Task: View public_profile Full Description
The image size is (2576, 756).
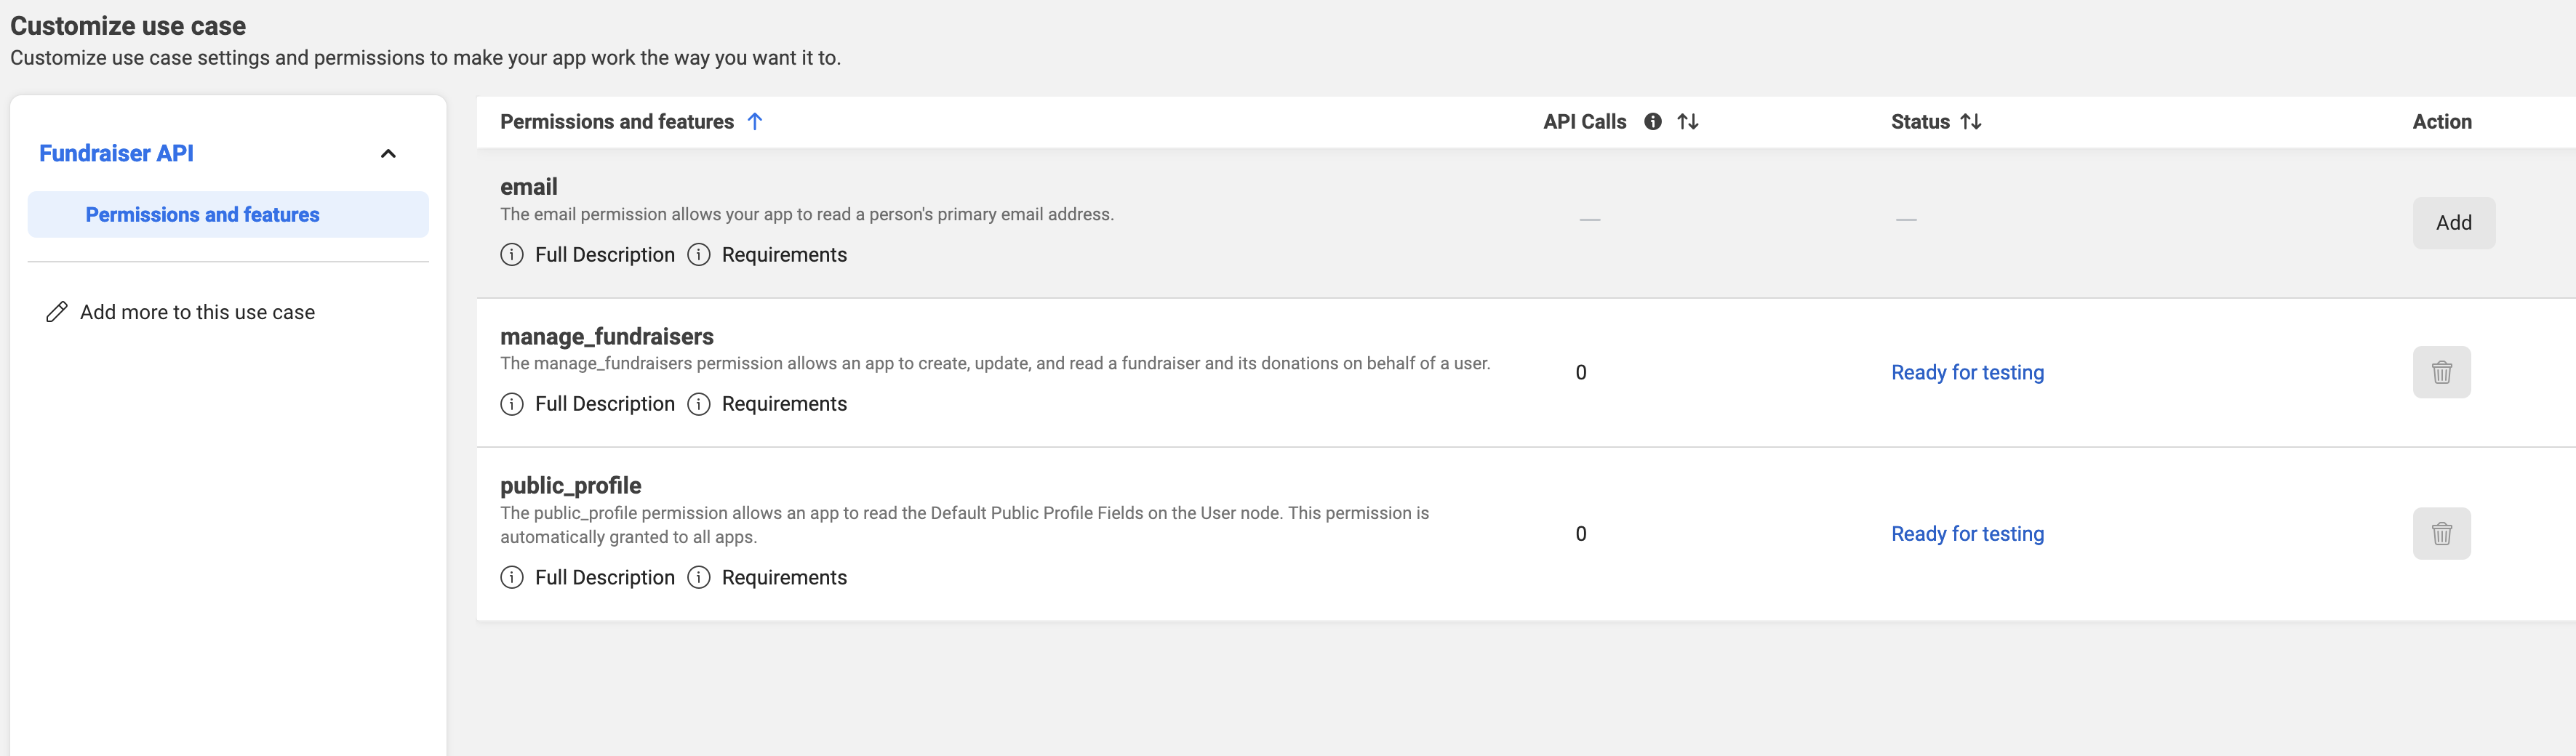Action: point(605,578)
